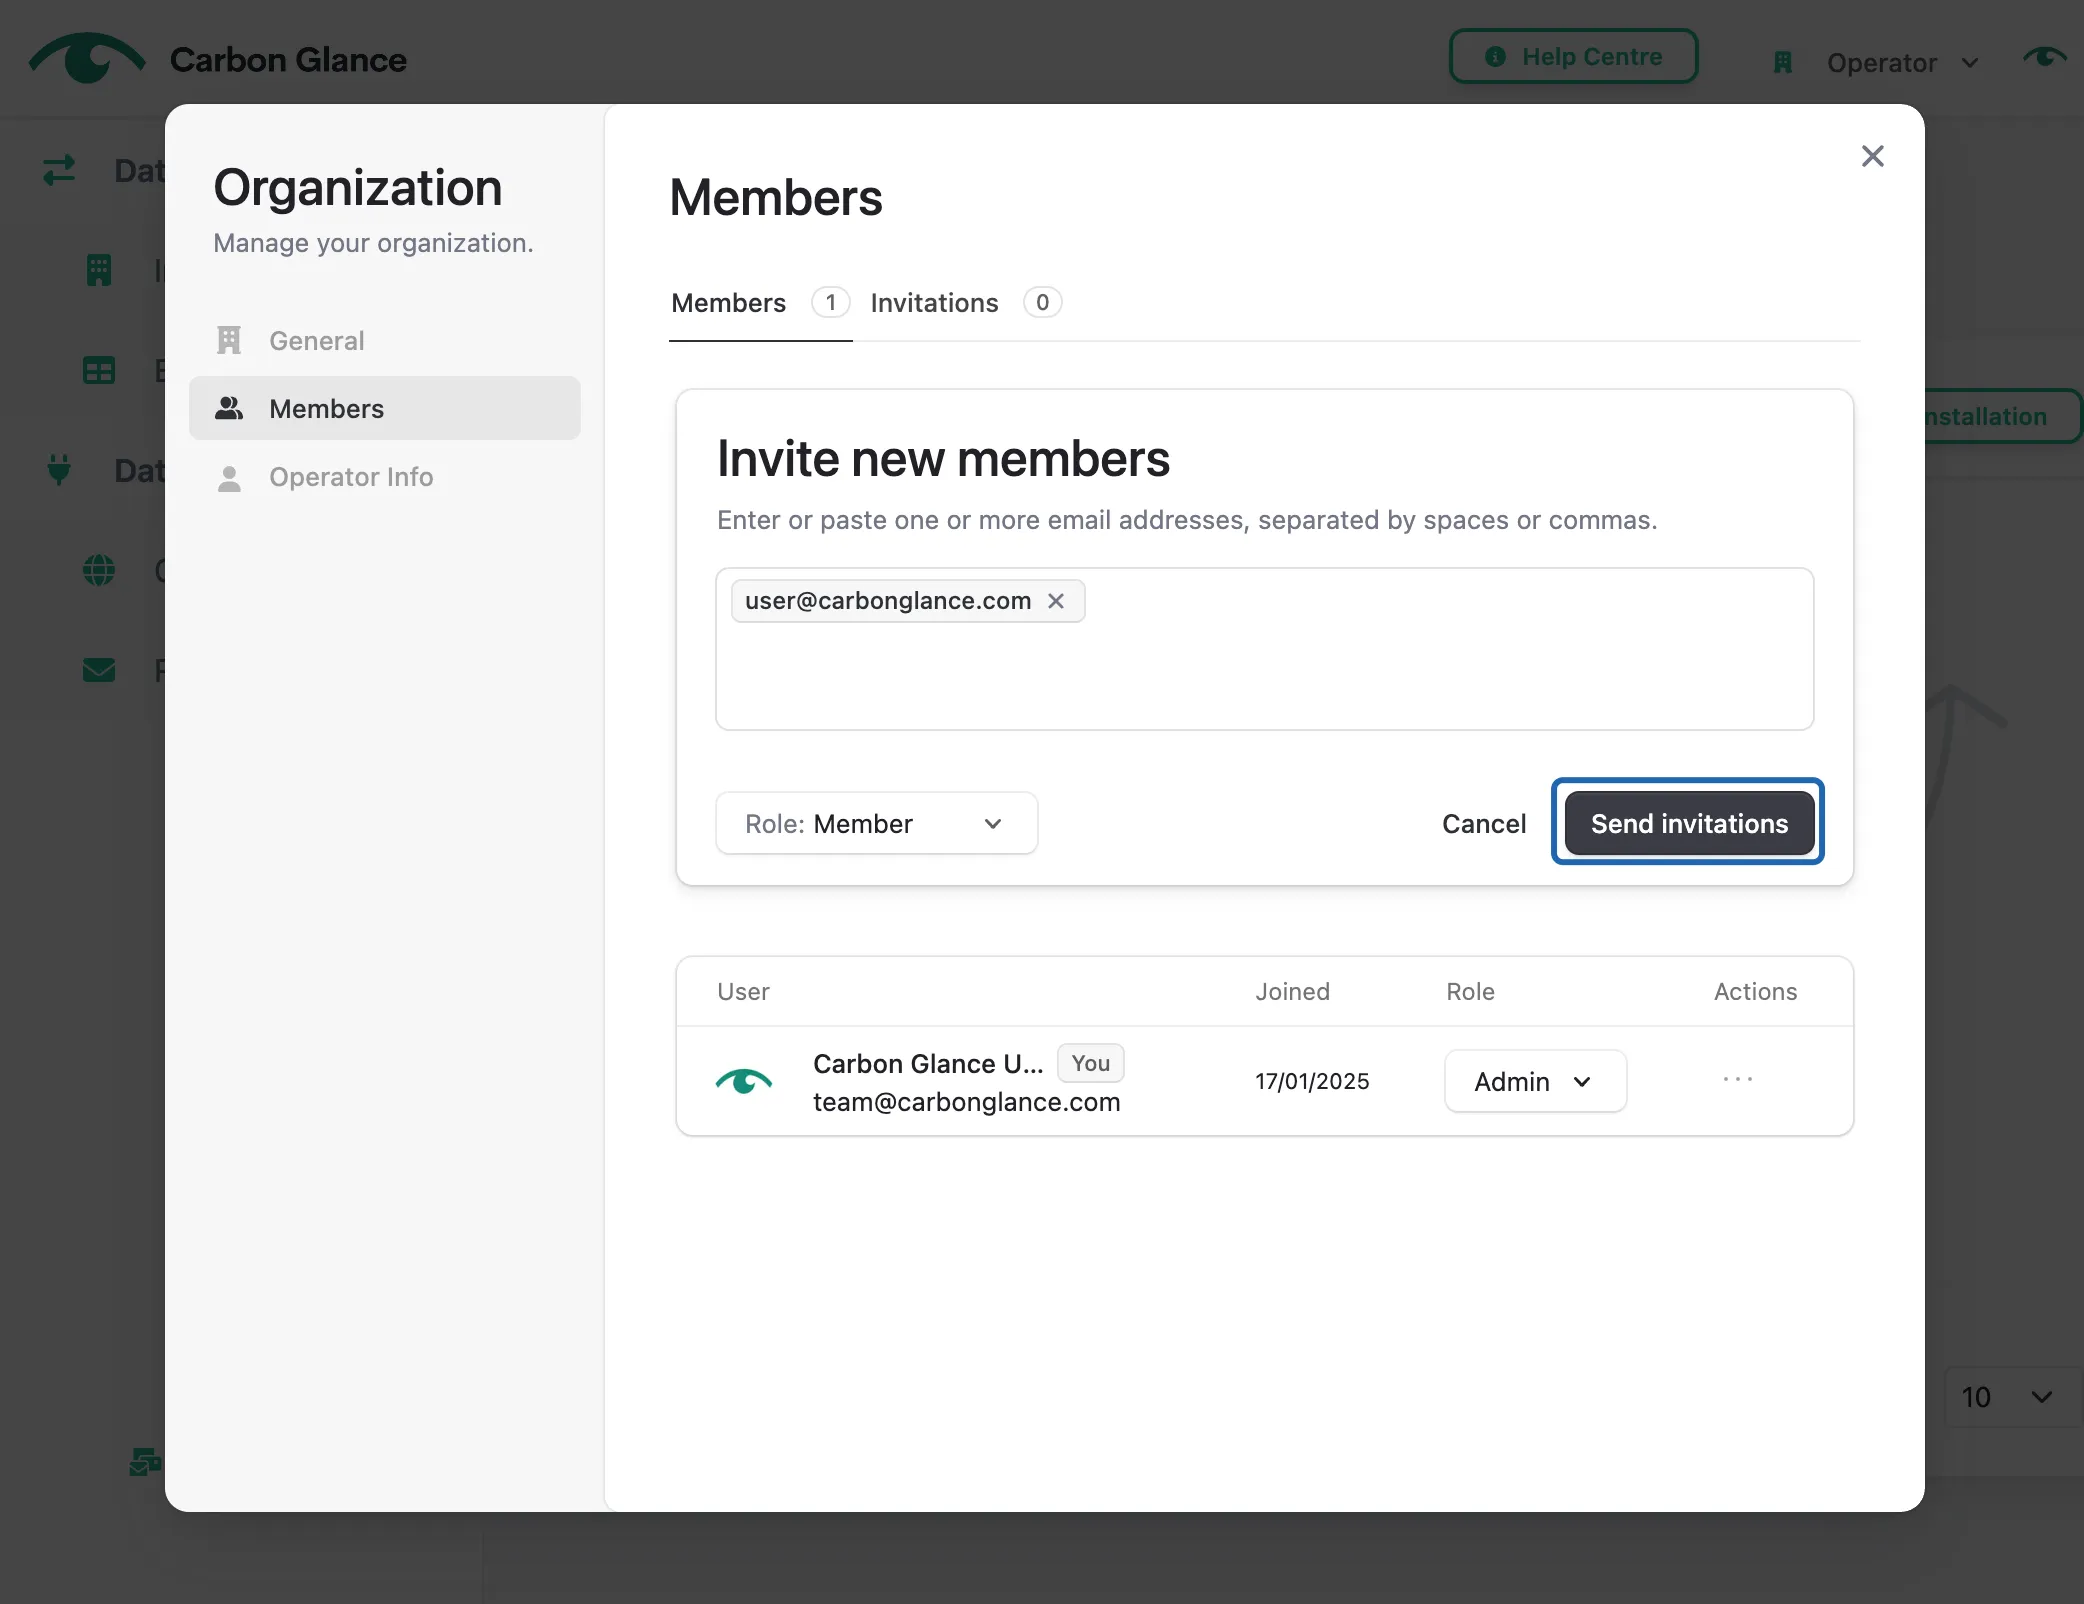Cancel the invitation form
The height and width of the screenshot is (1604, 2084).
tap(1484, 823)
